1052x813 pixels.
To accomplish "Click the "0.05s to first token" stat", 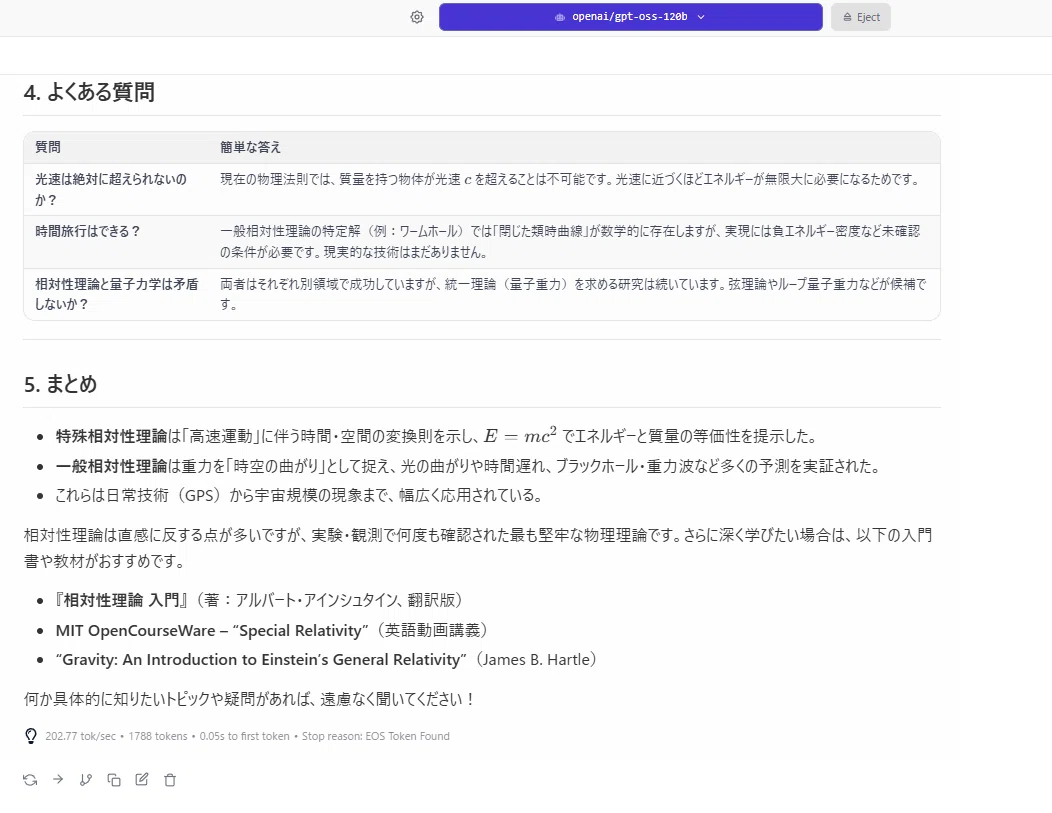I will (x=244, y=736).
